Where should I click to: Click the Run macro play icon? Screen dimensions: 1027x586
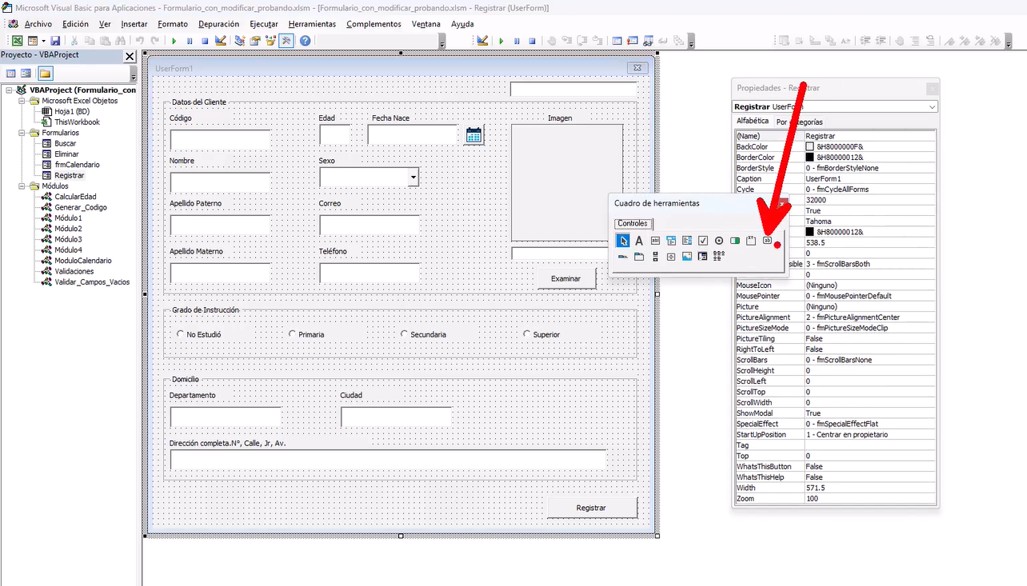tap(174, 41)
